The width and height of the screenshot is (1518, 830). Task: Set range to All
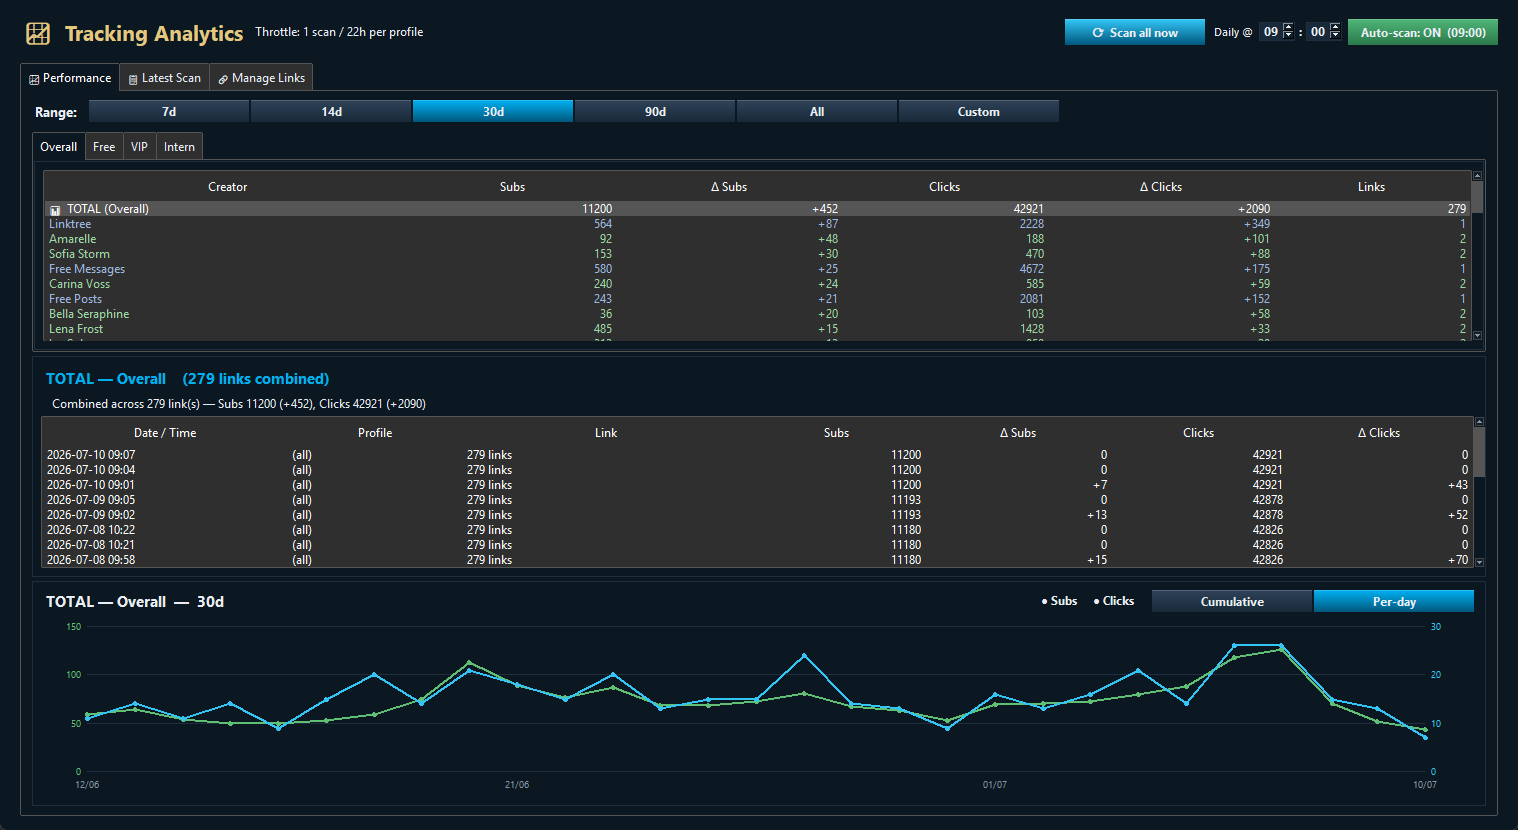click(x=817, y=111)
